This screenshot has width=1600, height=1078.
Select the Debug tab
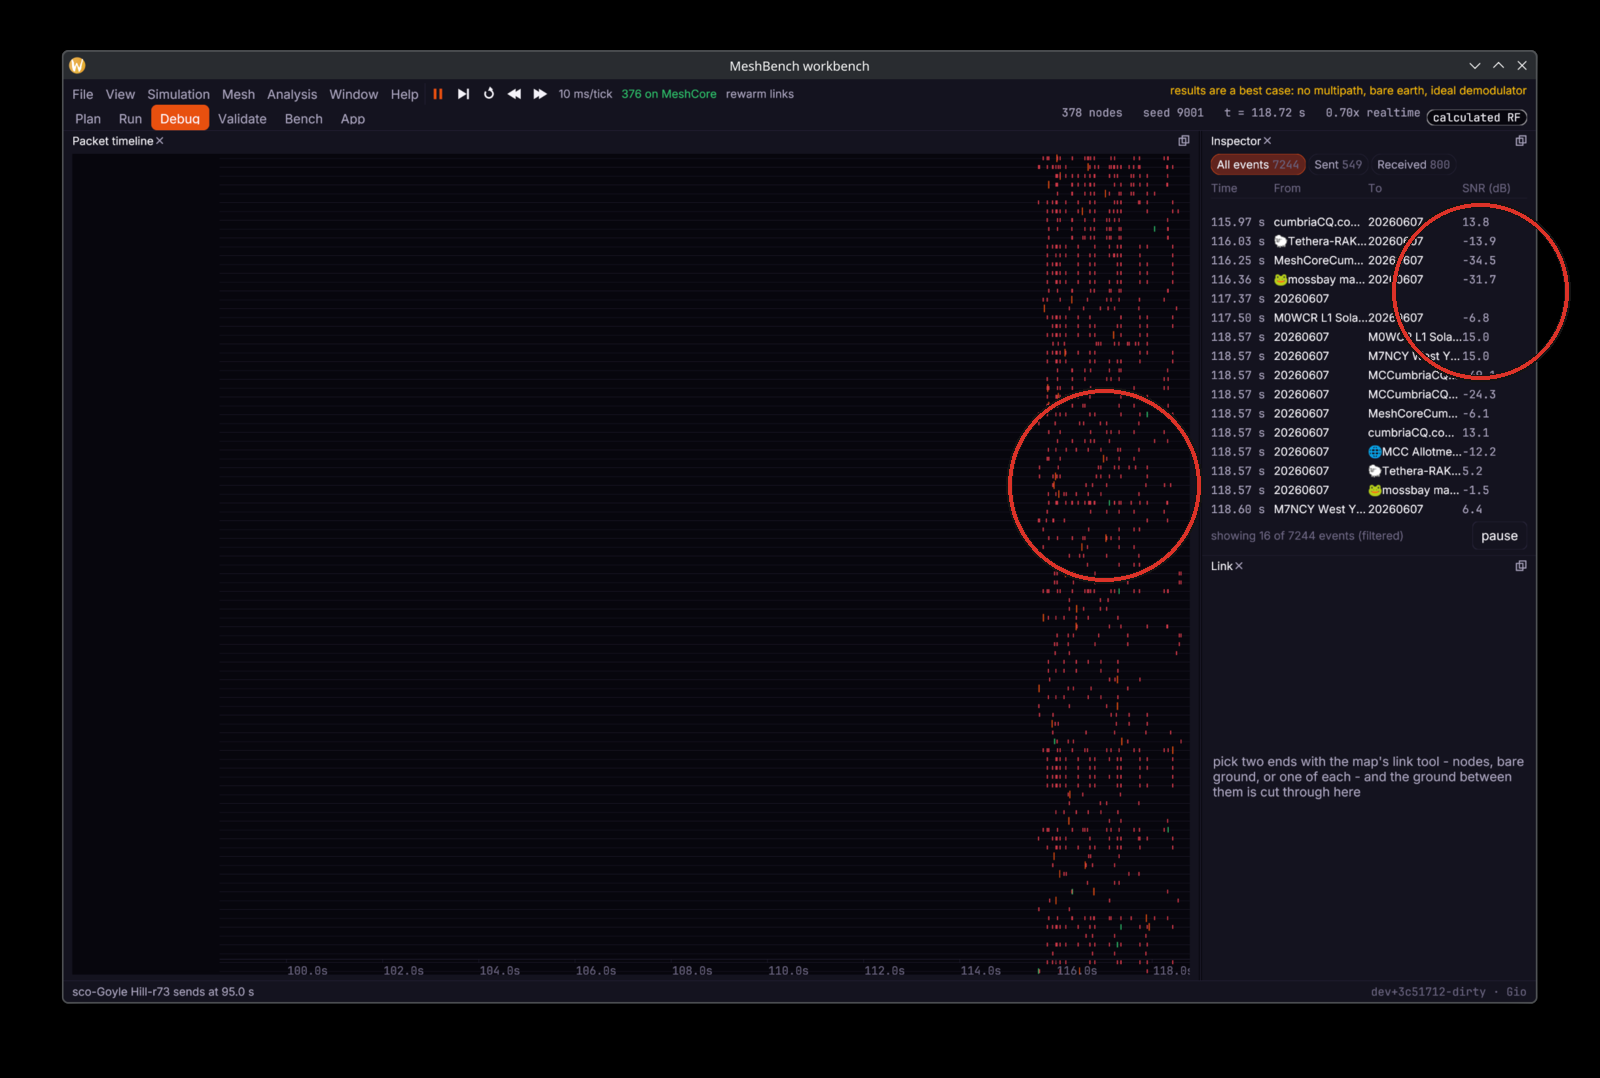click(x=180, y=118)
